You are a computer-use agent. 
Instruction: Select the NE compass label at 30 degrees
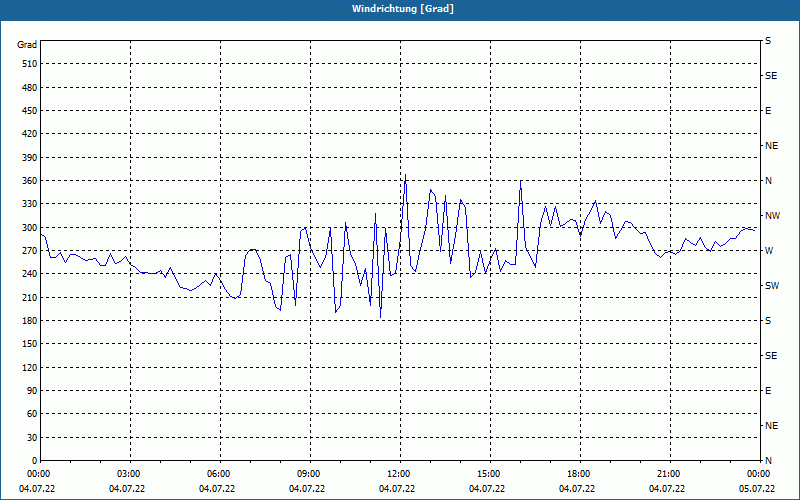[771, 426]
